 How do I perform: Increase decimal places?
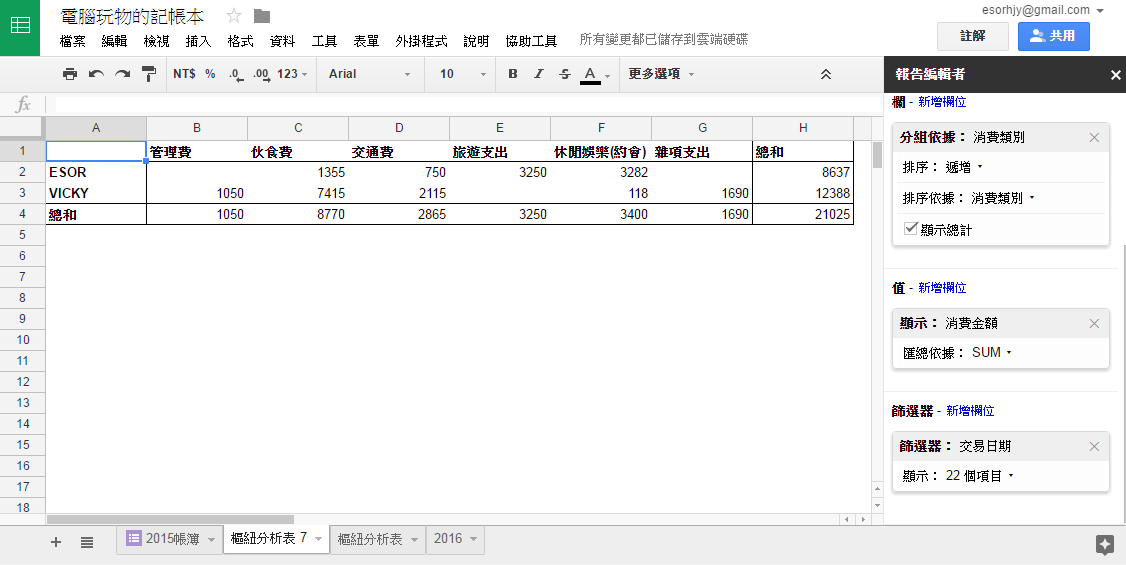[x=261, y=74]
